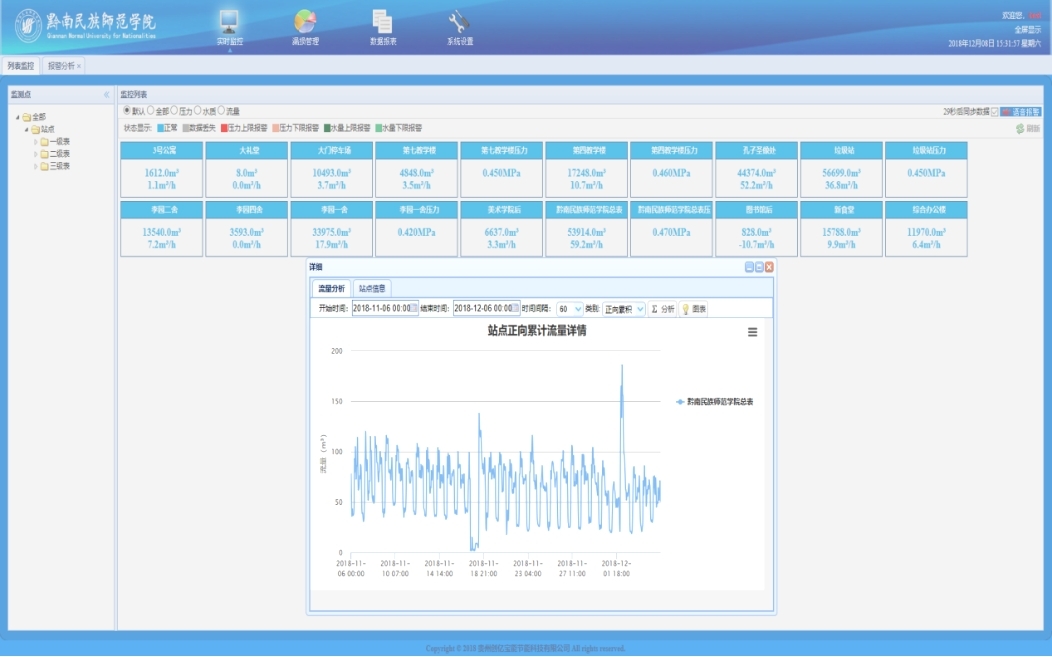Click the 李园一舍压力 card showing 0.420MPa
The width and height of the screenshot is (1052, 657).
(x=417, y=228)
